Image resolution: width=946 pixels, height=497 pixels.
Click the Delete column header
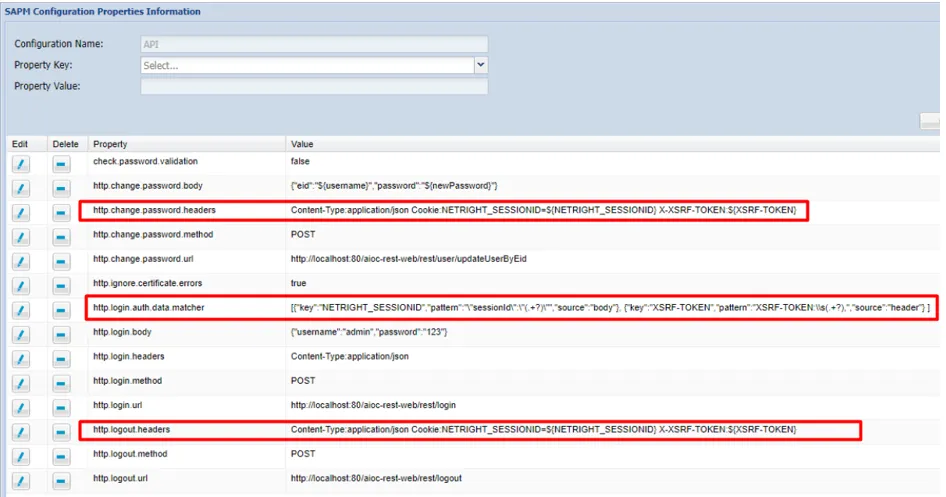(67, 144)
